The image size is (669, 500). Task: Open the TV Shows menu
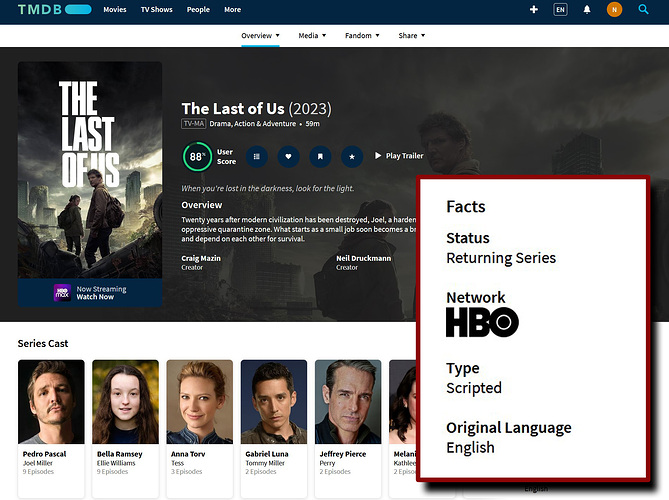tap(157, 9)
